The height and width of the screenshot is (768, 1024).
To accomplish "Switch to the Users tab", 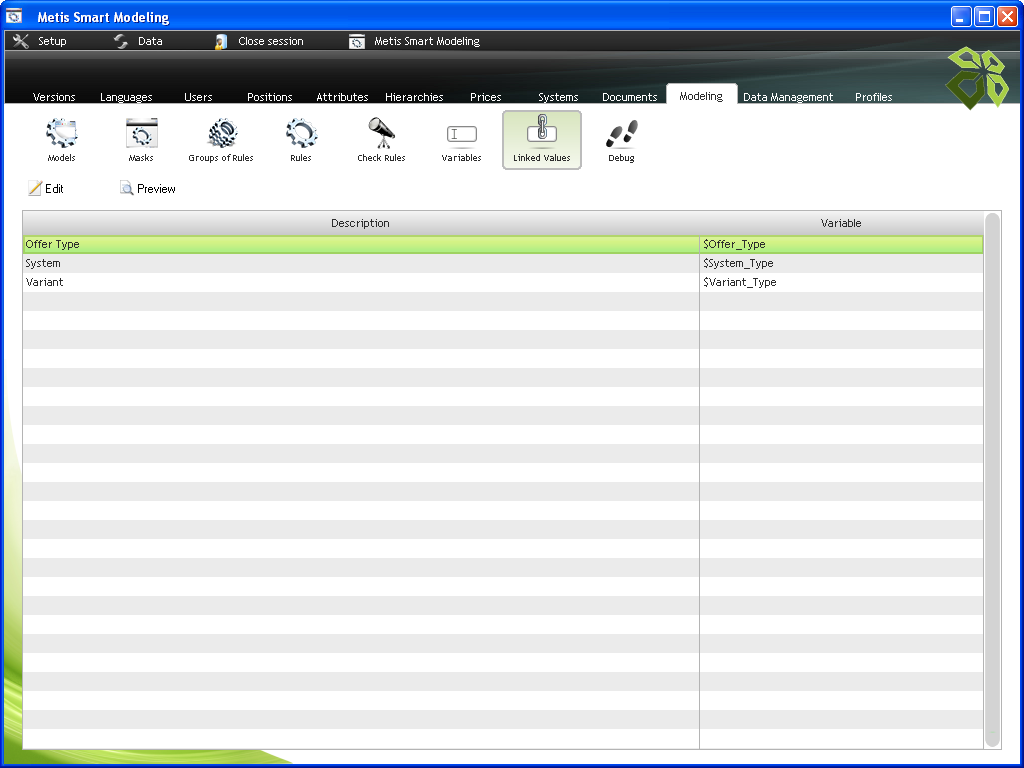I will tap(198, 97).
